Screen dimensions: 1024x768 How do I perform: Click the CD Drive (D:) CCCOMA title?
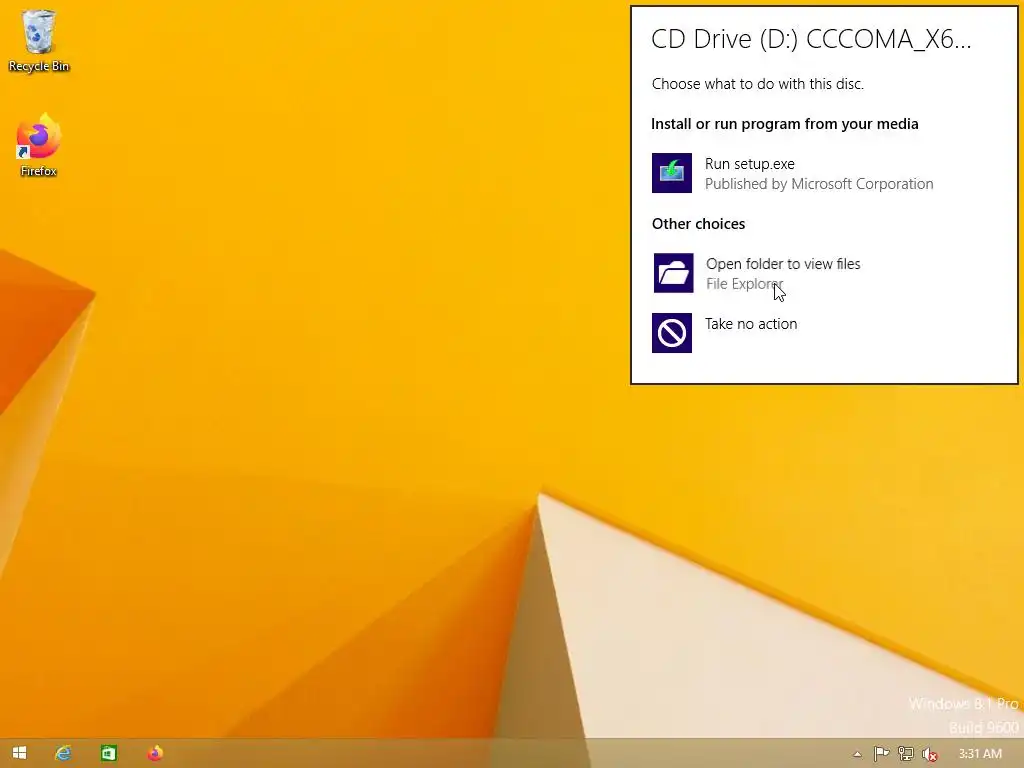811,39
